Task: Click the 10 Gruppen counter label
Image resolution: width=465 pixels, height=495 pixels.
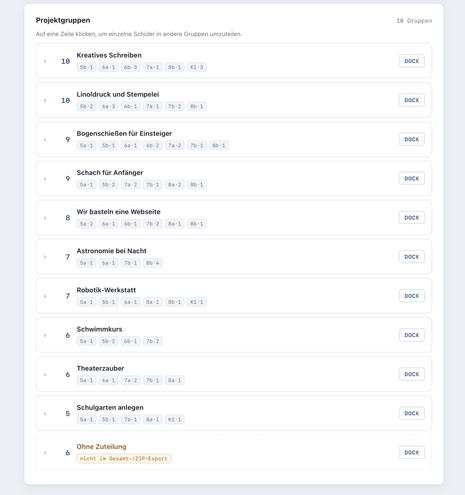Action: coord(414,21)
